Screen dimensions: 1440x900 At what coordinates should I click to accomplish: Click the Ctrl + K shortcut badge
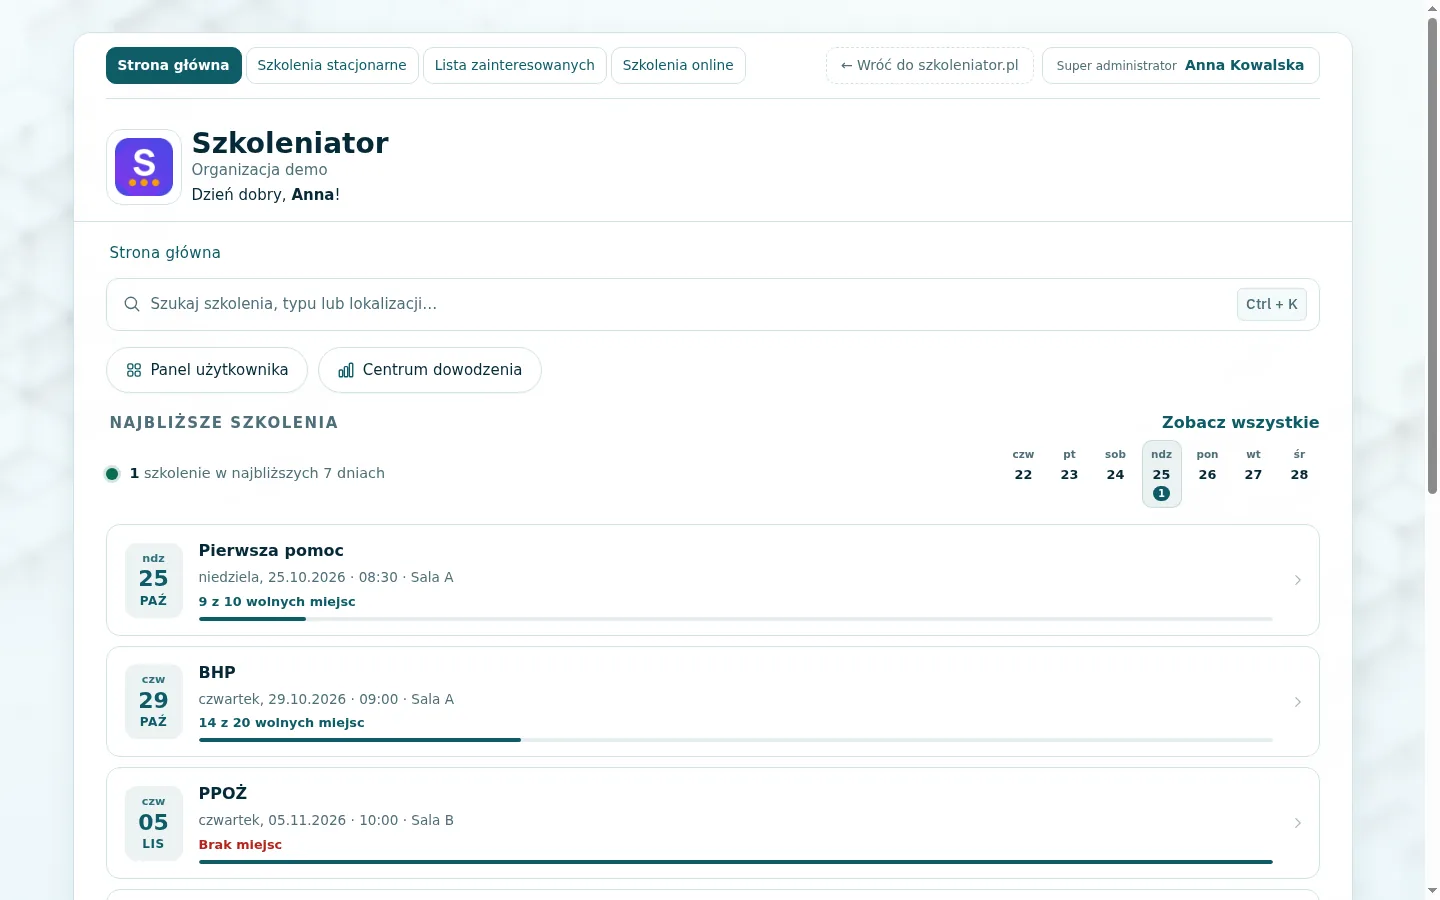1272,304
